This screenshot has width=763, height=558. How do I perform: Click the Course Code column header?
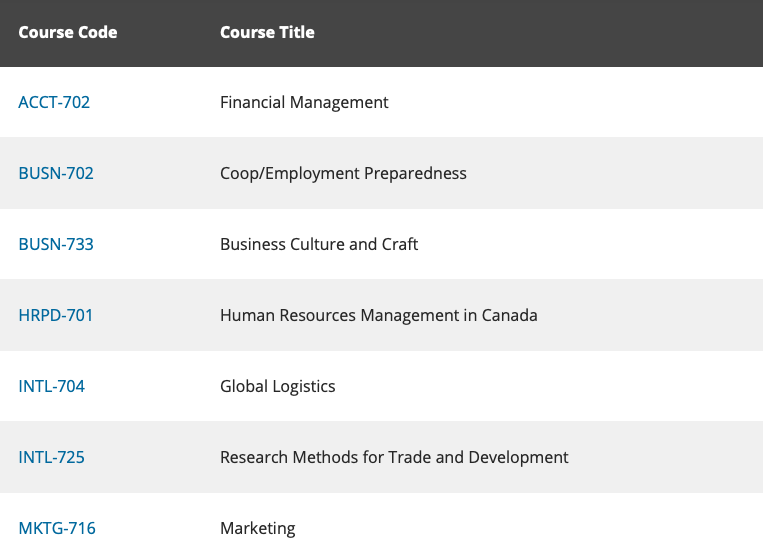[68, 32]
